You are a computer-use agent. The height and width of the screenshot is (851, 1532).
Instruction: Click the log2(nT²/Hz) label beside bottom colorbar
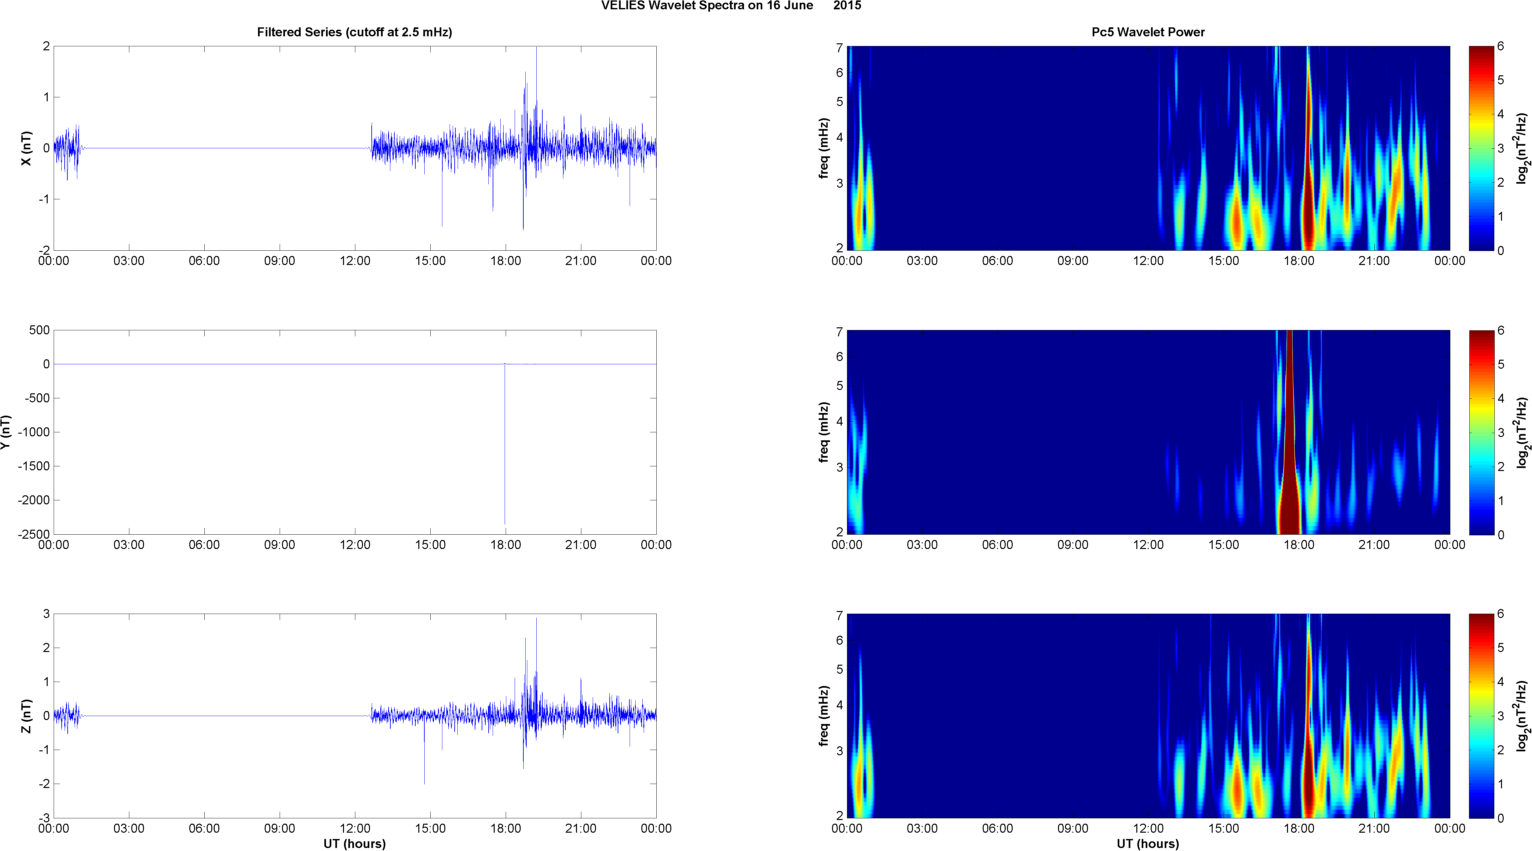[x=1522, y=716]
